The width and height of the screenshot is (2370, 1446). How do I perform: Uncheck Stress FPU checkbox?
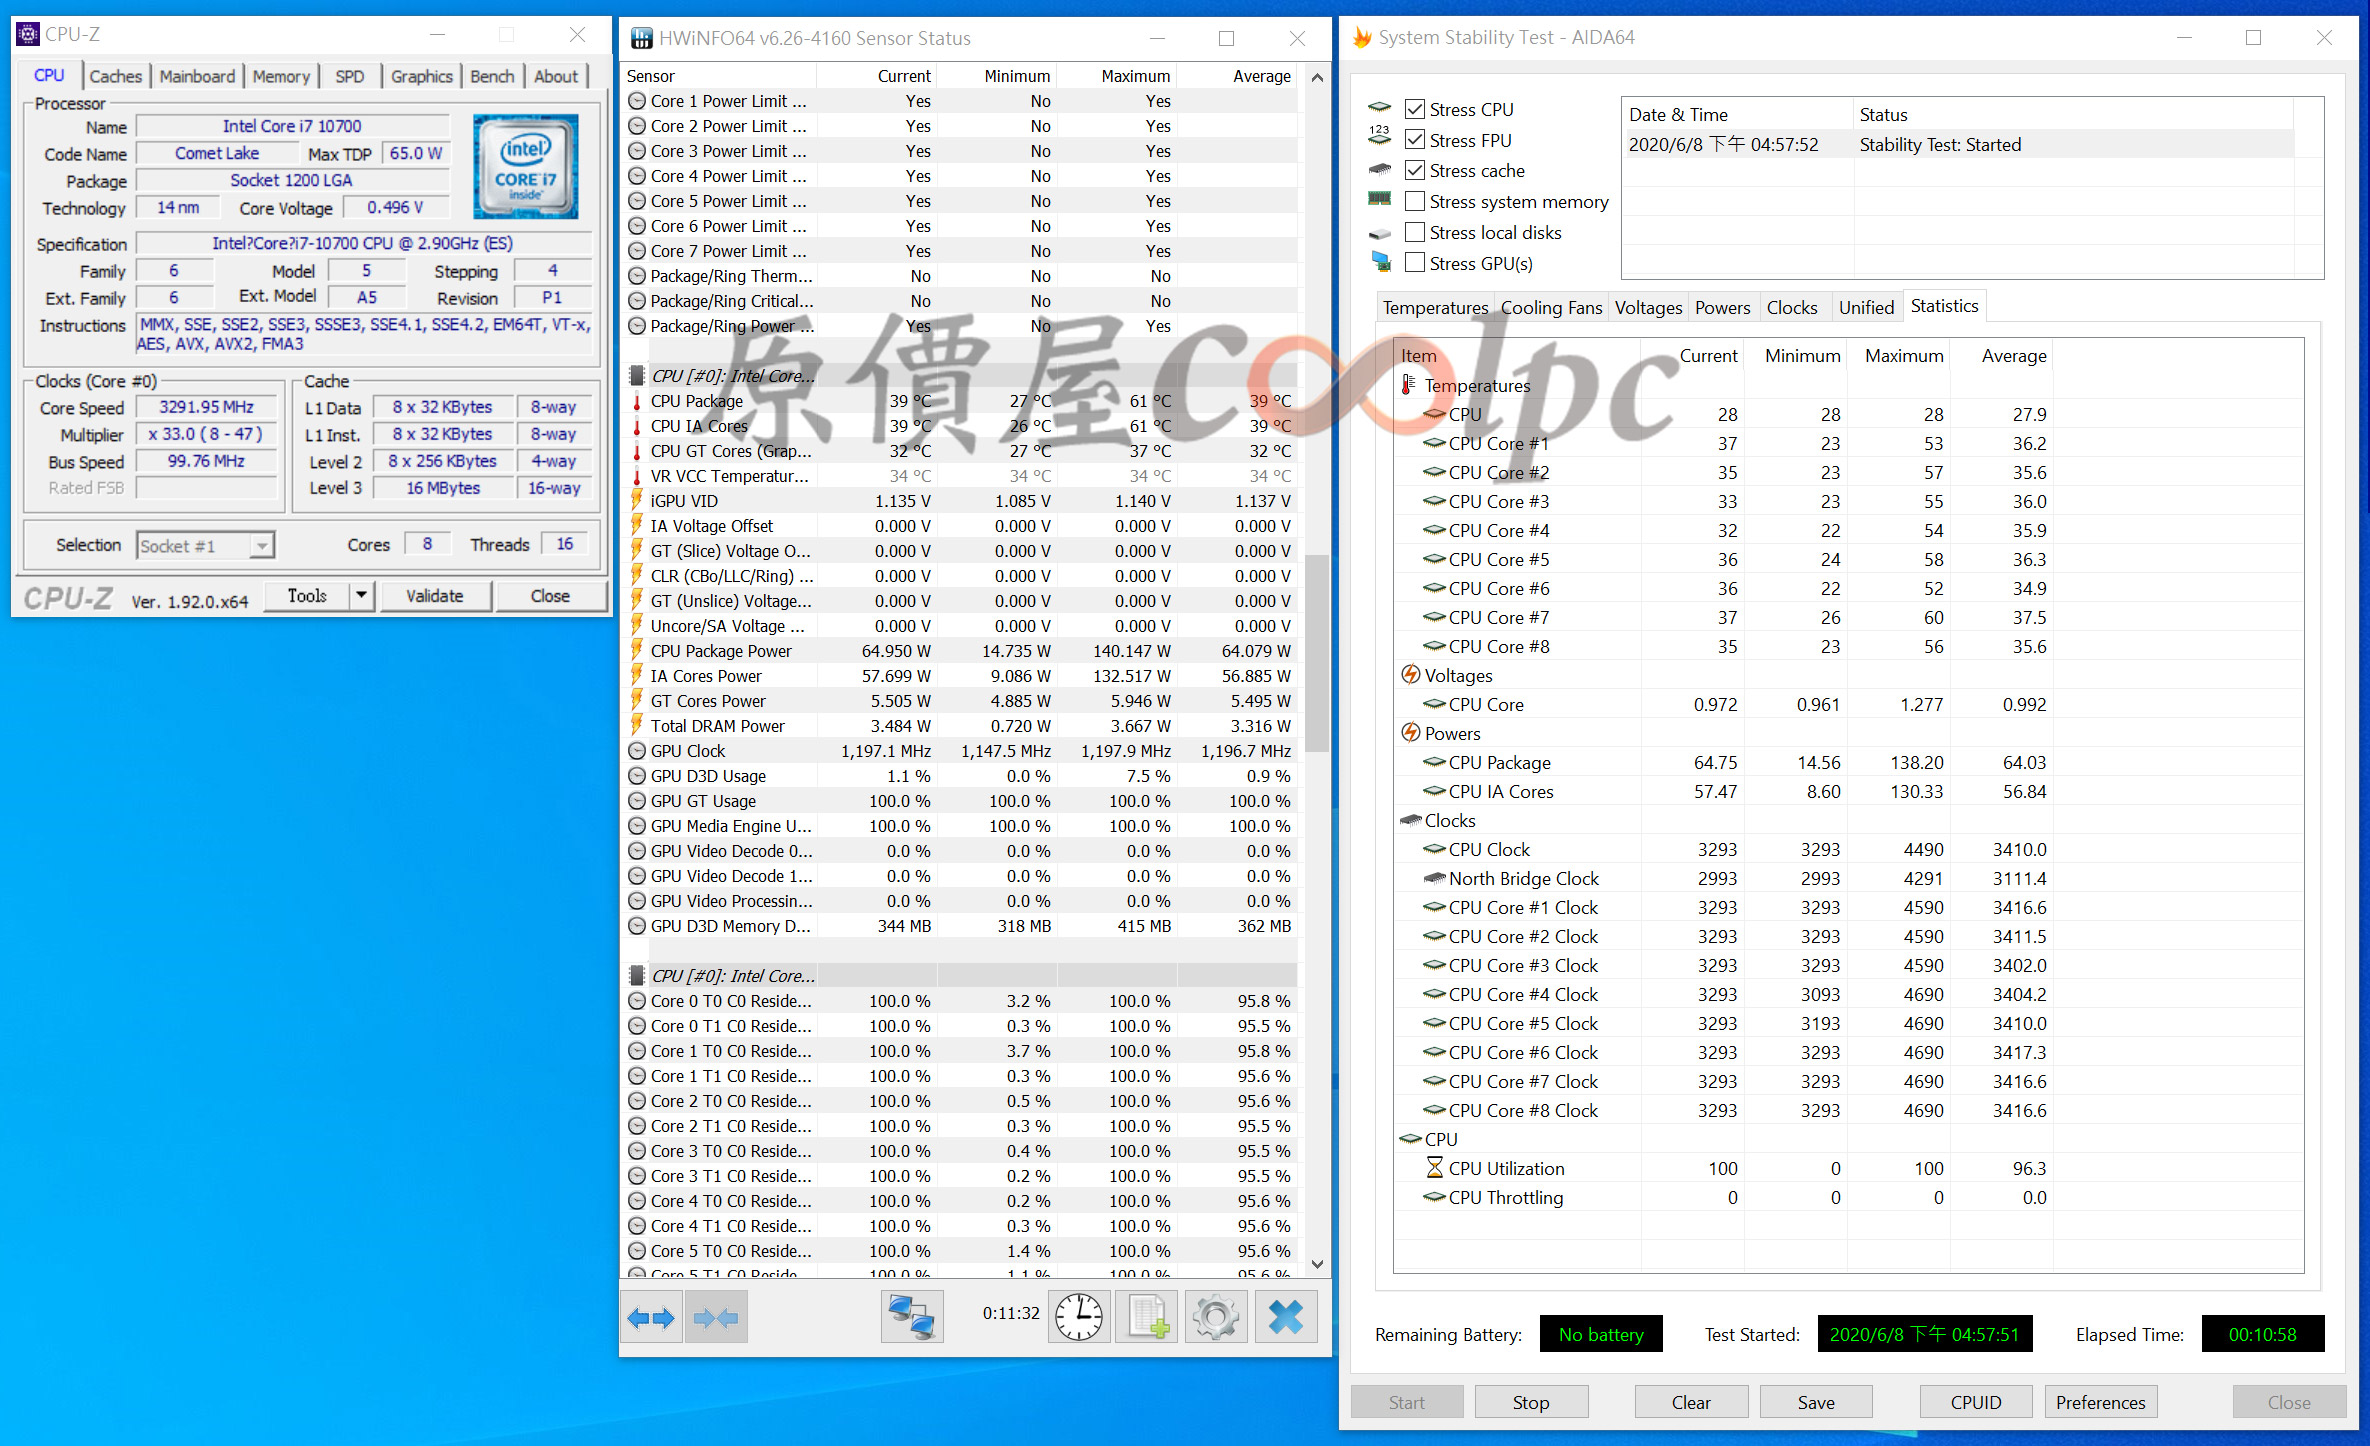pyautogui.click(x=1415, y=139)
